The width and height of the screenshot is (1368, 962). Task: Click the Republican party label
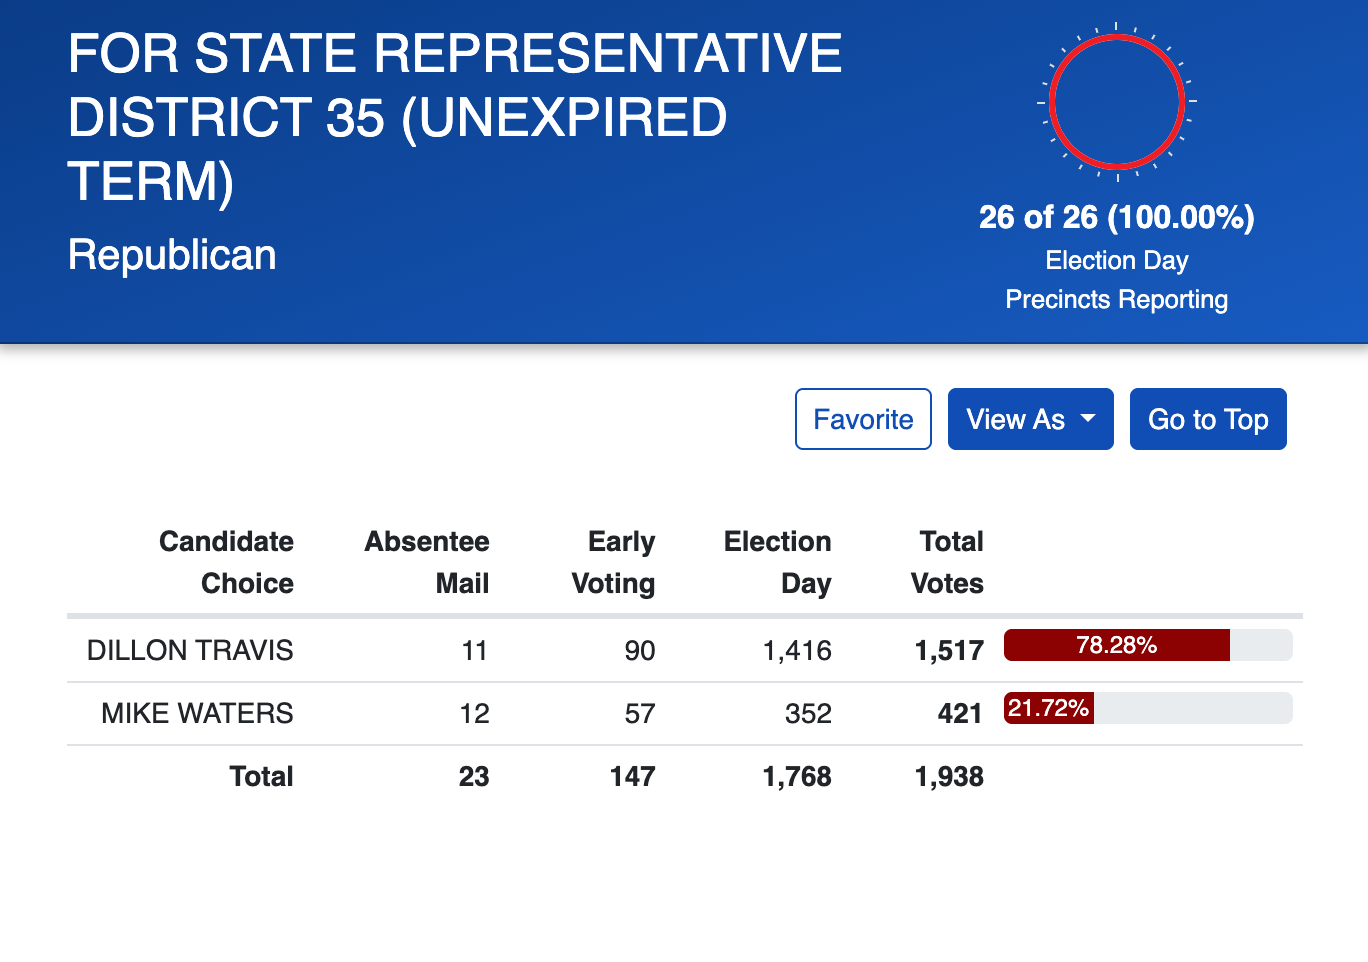click(x=171, y=255)
